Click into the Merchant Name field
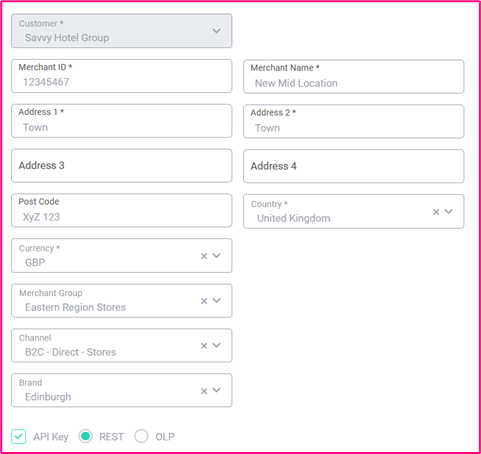Screen dimensions: 481x454 point(353,77)
